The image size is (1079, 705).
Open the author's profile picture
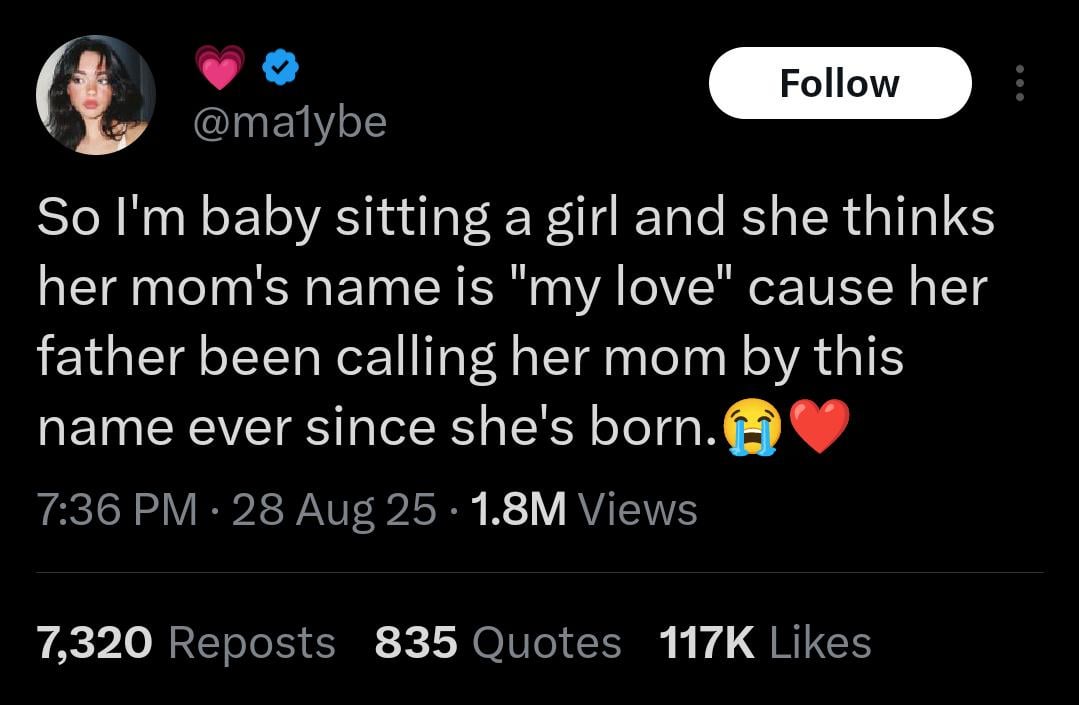coord(96,95)
